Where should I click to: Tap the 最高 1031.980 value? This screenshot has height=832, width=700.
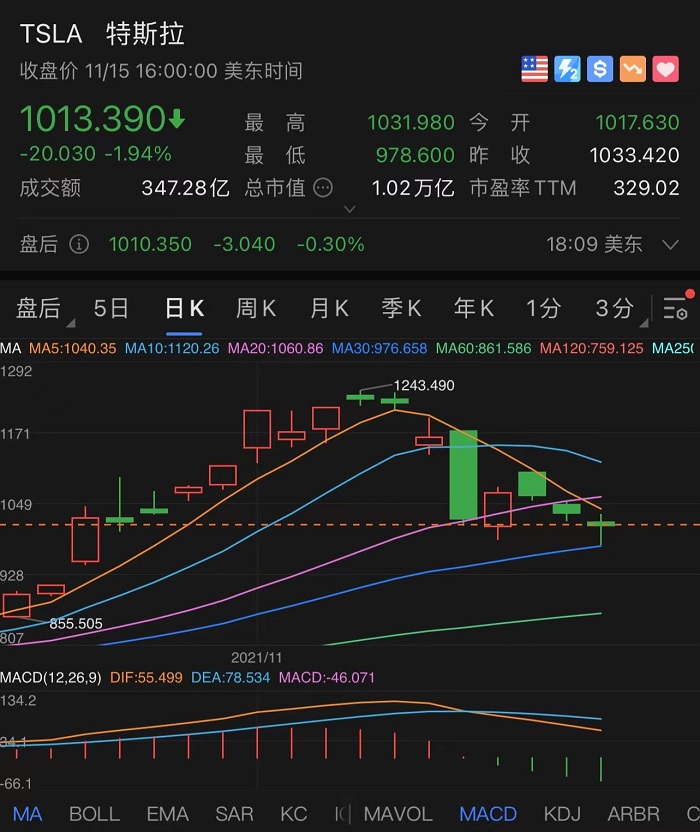(x=411, y=123)
